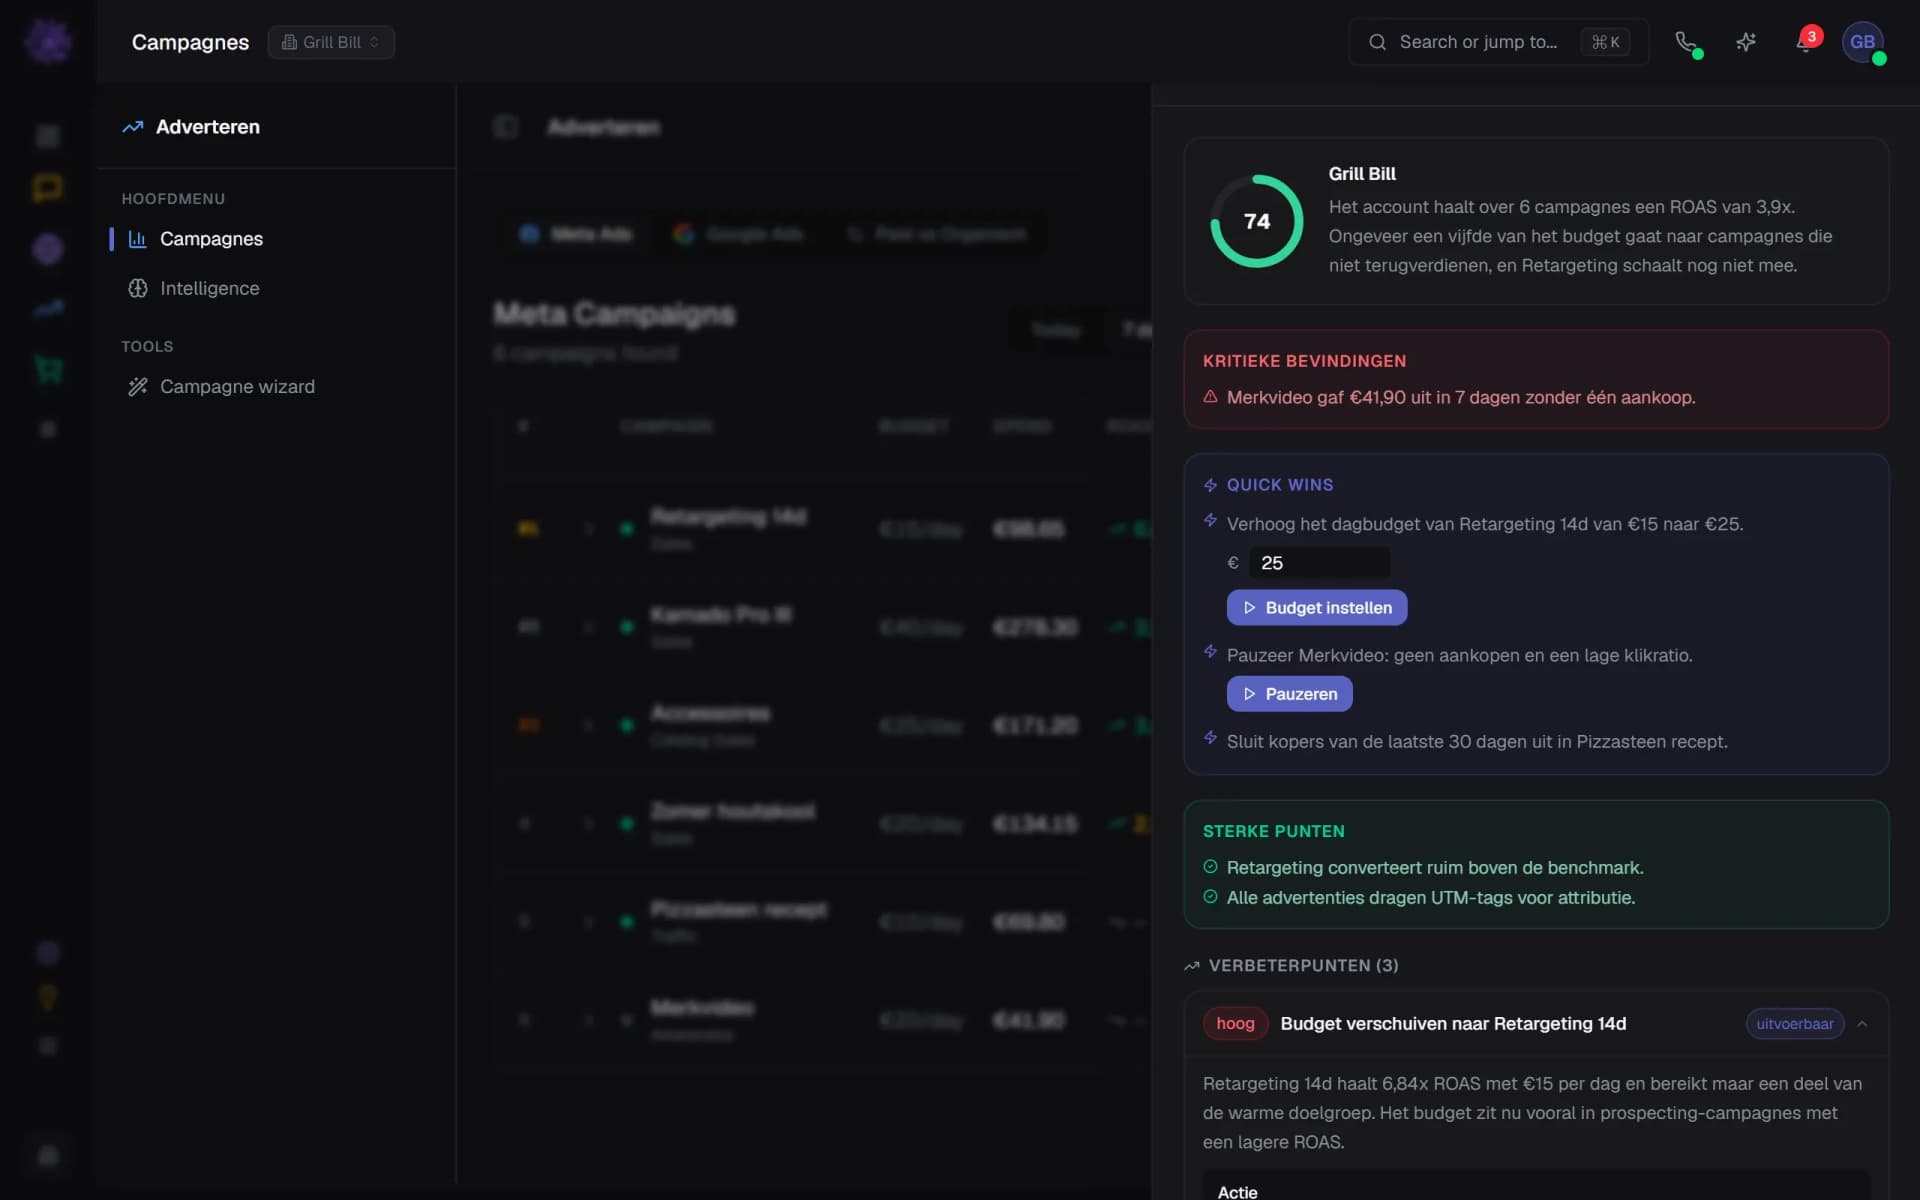Click the lightning icon beside Quick Wins heading
The image size is (1920, 1200).
(1210, 485)
